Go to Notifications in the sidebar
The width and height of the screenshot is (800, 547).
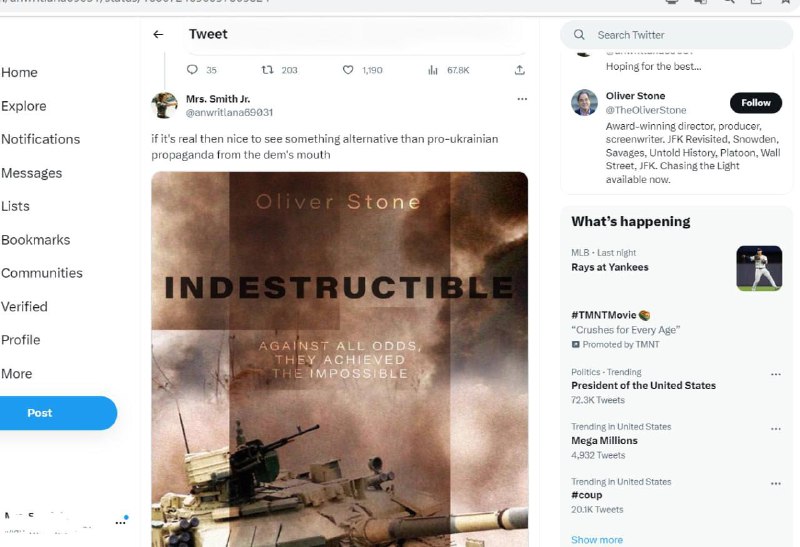pyautogui.click(x=40, y=139)
